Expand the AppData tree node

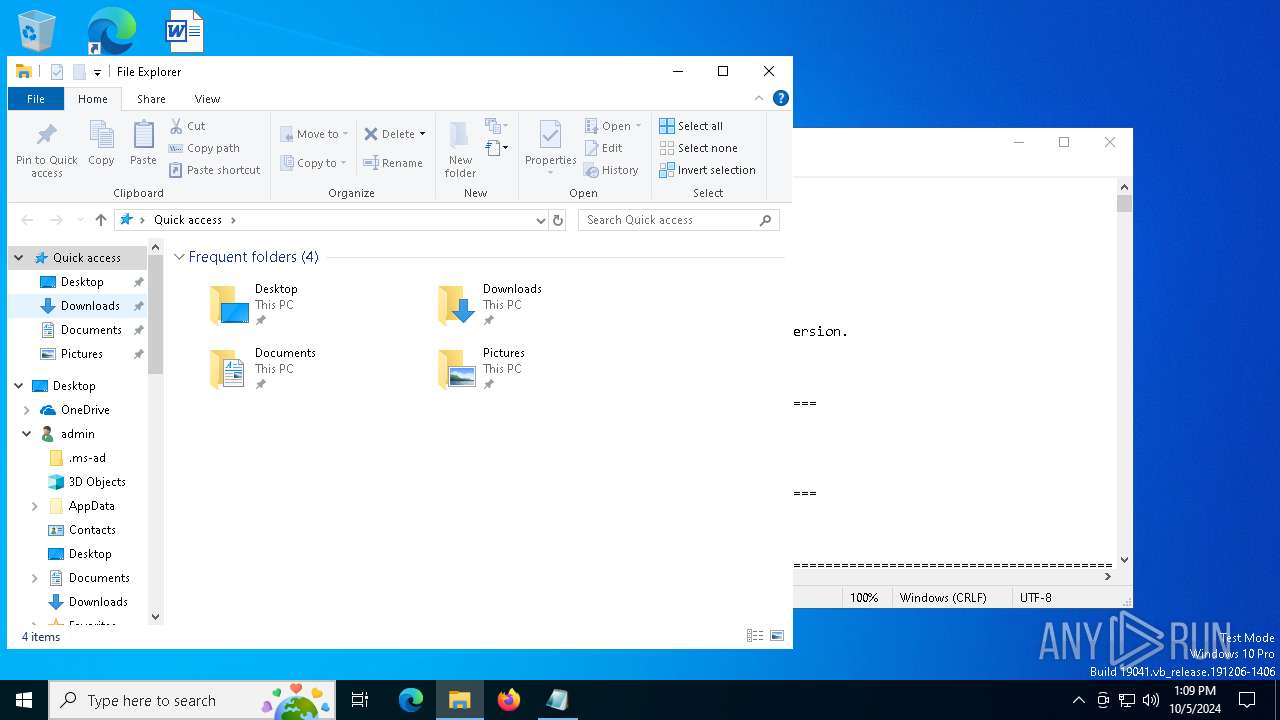[x=35, y=506]
